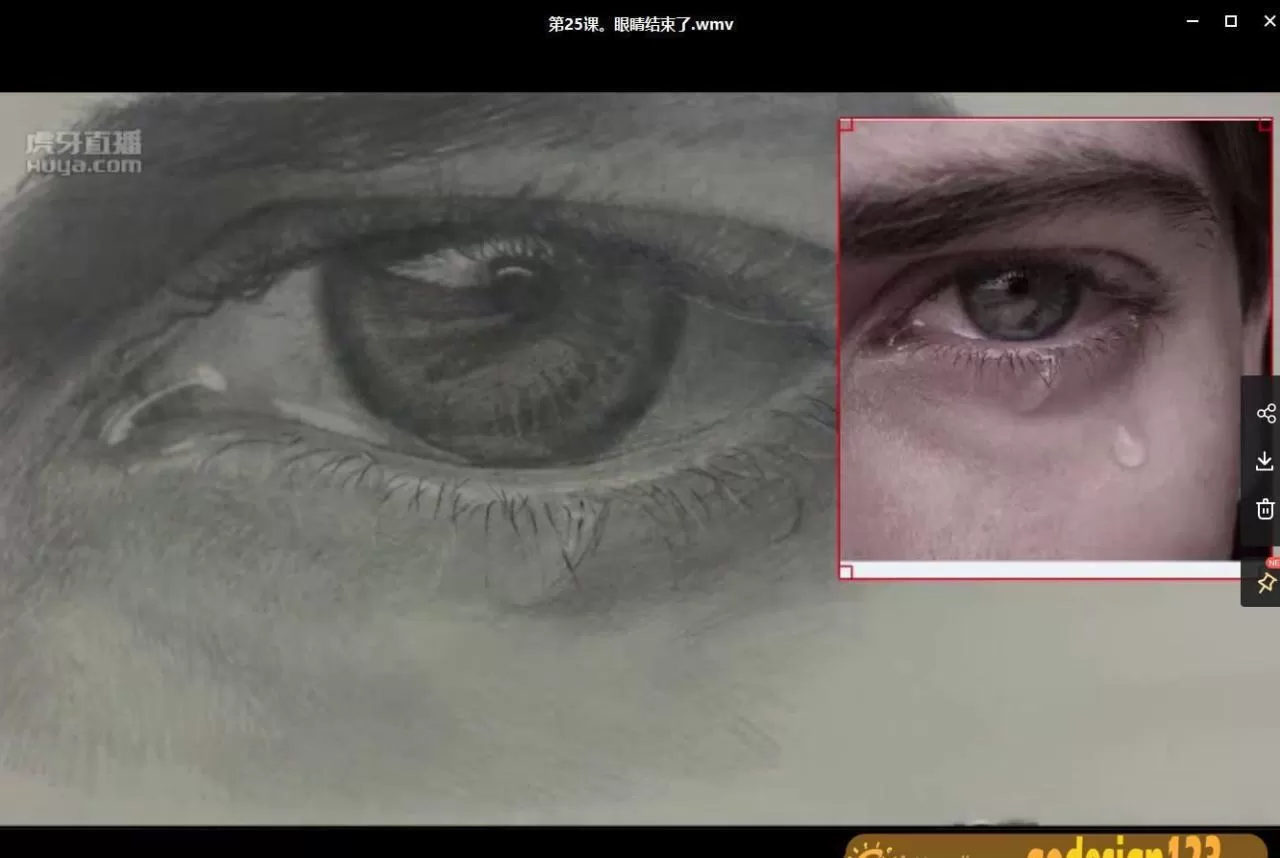Viewport: 1280px width, 858px height.
Task: Click the godesign123 text in orange banner
Action: tap(1120, 849)
